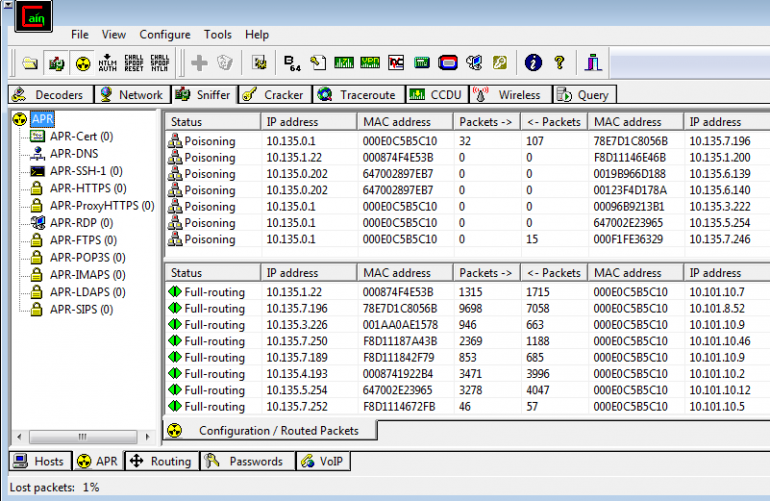Select APR-RDP (0) in the tree
770x501 pixels.
(81, 223)
